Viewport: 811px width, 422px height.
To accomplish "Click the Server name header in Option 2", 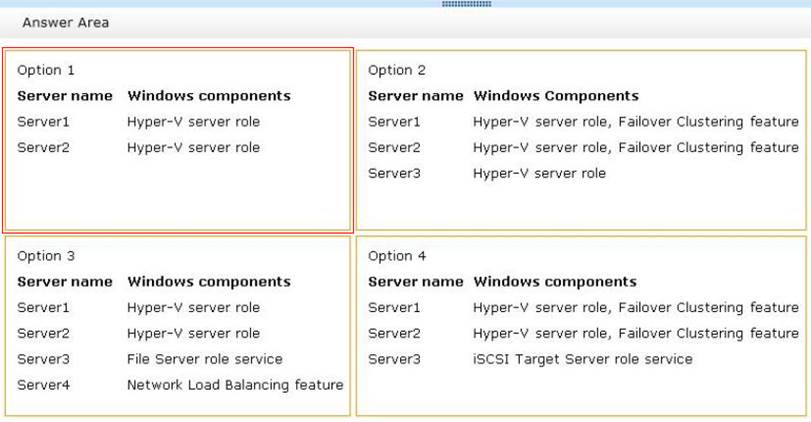I will pos(415,96).
